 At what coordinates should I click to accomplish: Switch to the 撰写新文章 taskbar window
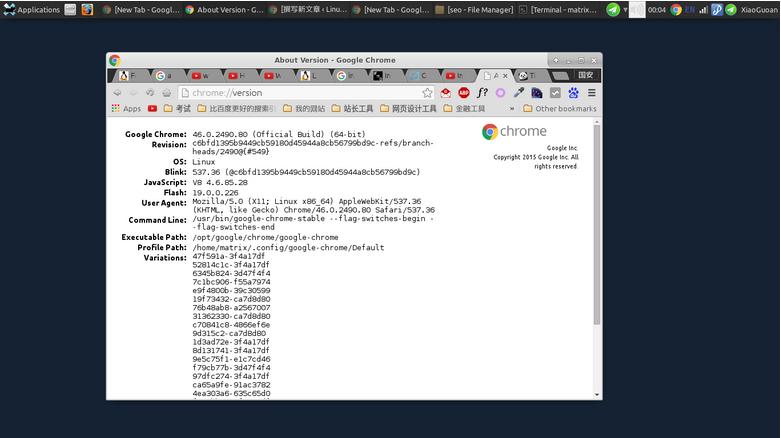point(307,9)
